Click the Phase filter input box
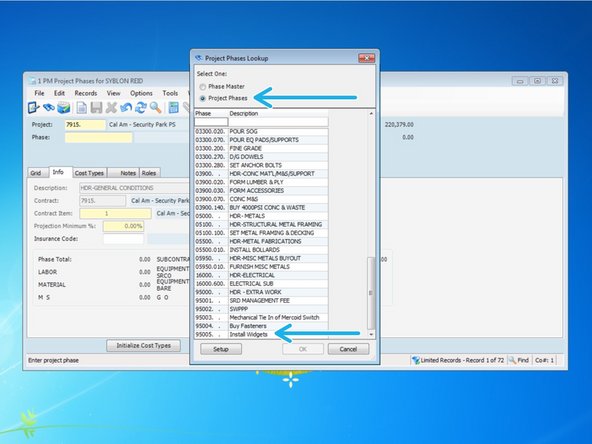The image size is (592, 444). 211,122
